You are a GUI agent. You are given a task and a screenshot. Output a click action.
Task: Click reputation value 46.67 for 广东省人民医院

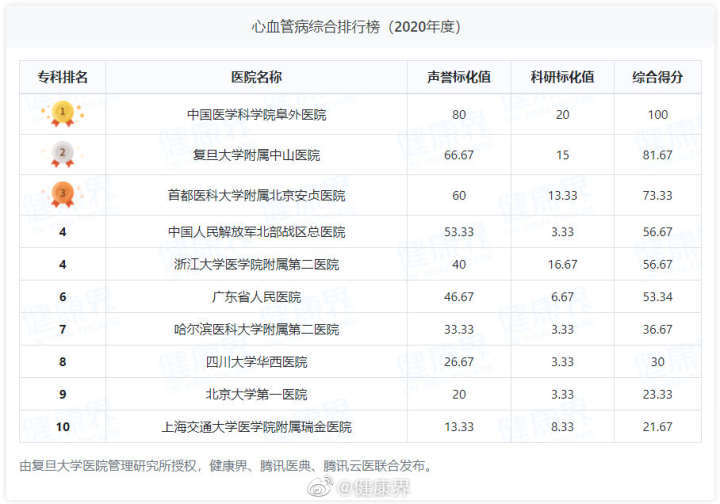click(459, 297)
